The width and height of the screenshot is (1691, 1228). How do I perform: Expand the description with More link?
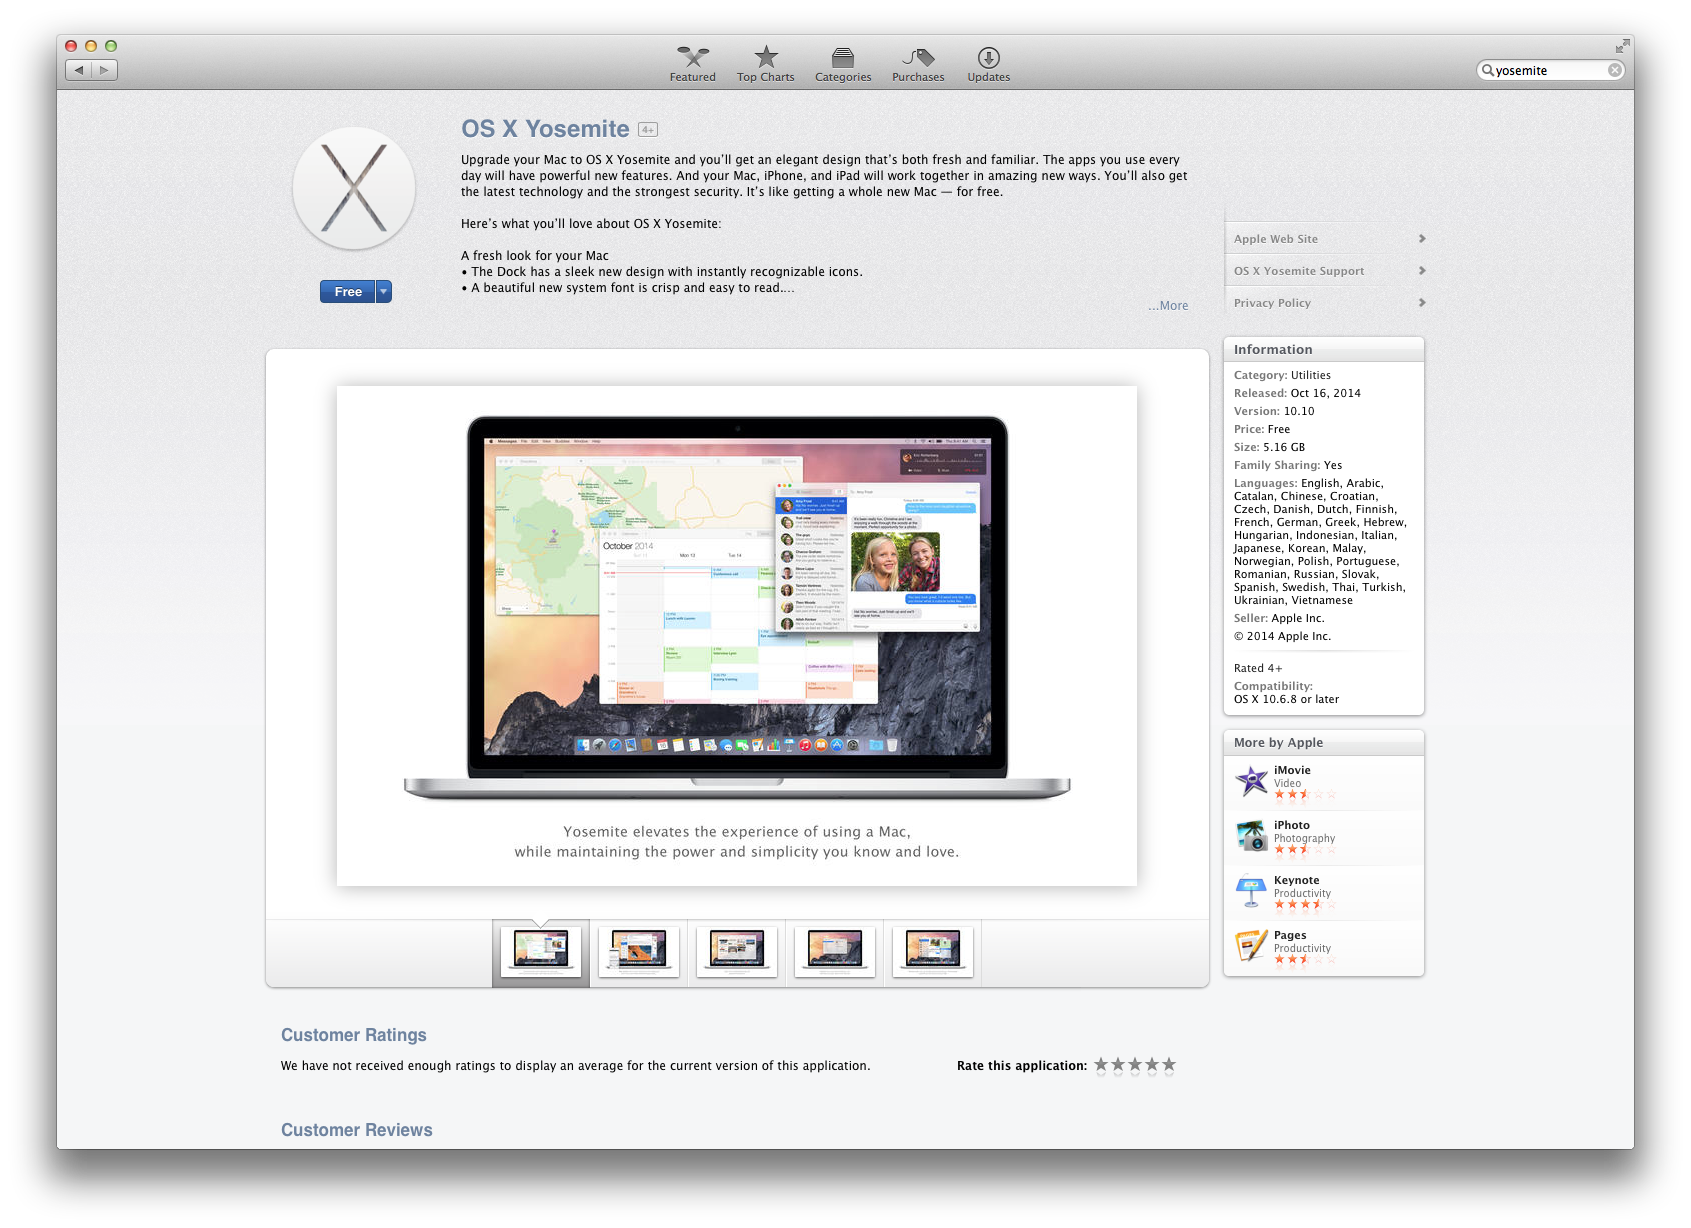pyautogui.click(x=1168, y=306)
